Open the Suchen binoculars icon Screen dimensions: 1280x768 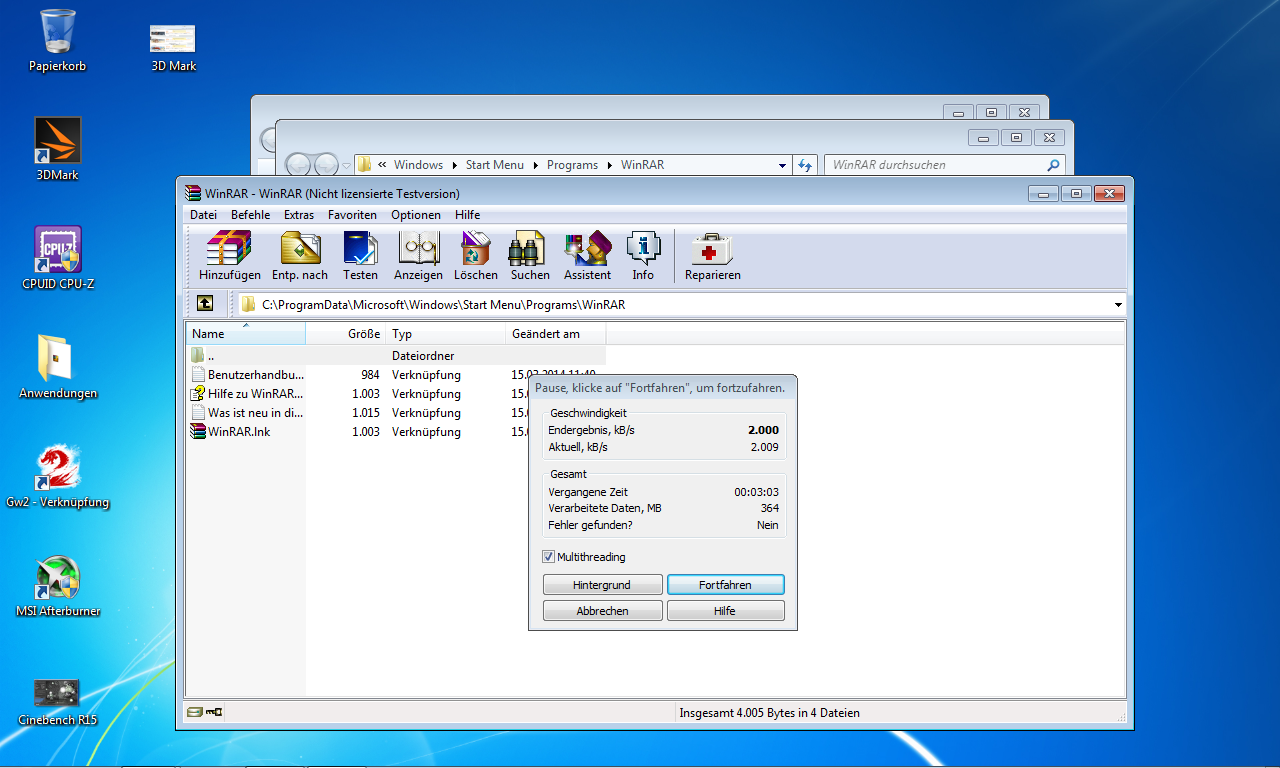tap(530, 256)
